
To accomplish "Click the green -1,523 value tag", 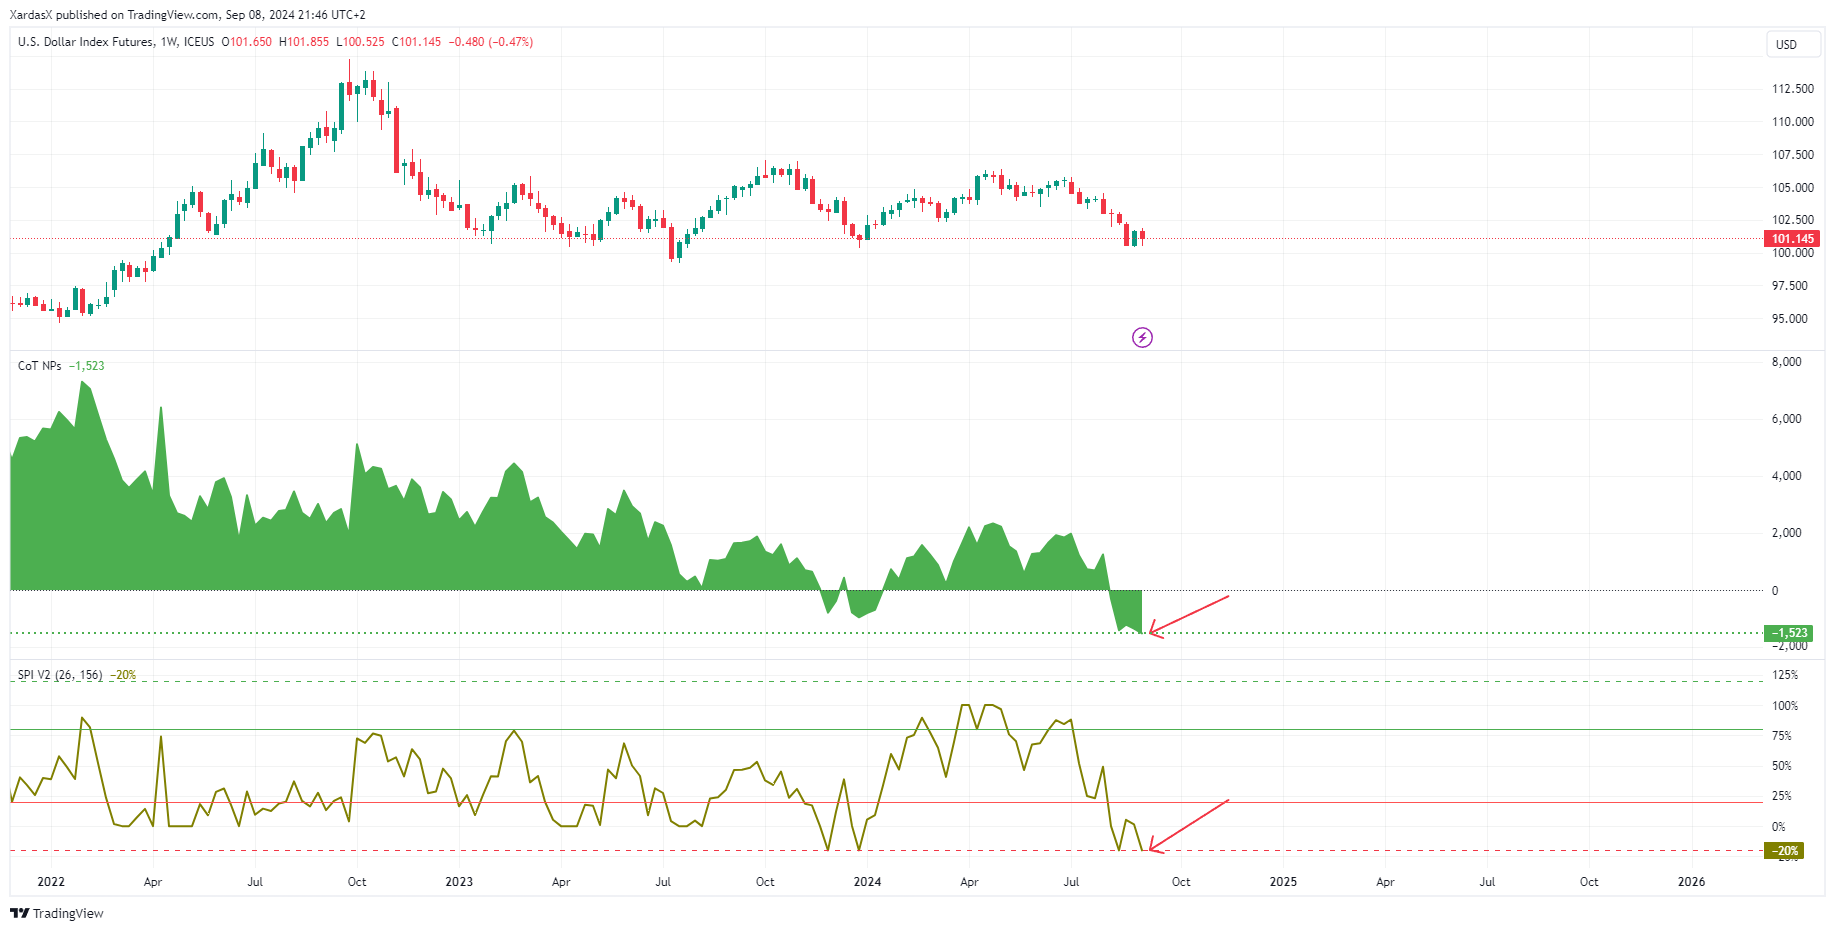I will pos(1789,633).
